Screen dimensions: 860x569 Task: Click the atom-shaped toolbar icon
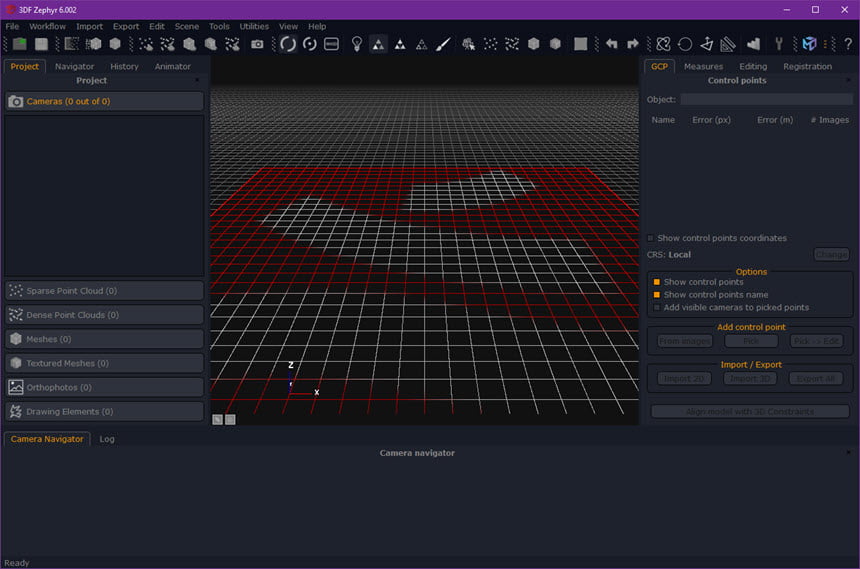click(x=663, y=44)
